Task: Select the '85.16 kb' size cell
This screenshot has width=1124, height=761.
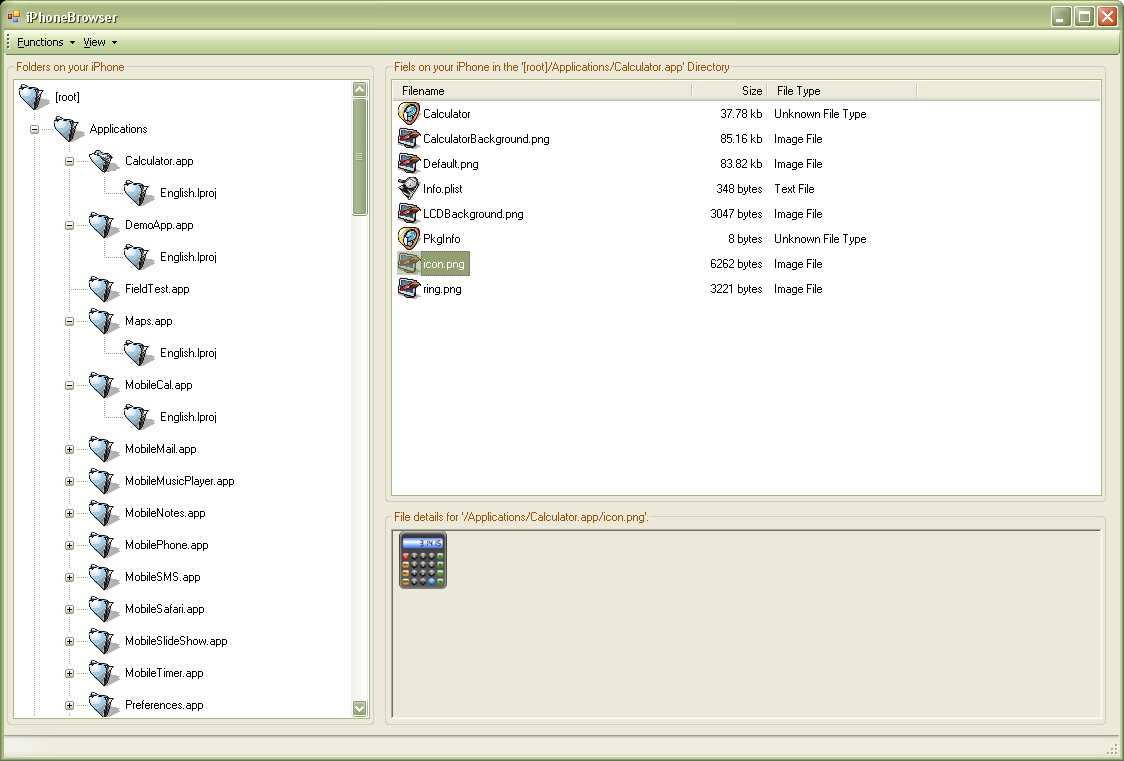Action: point(741,139)
